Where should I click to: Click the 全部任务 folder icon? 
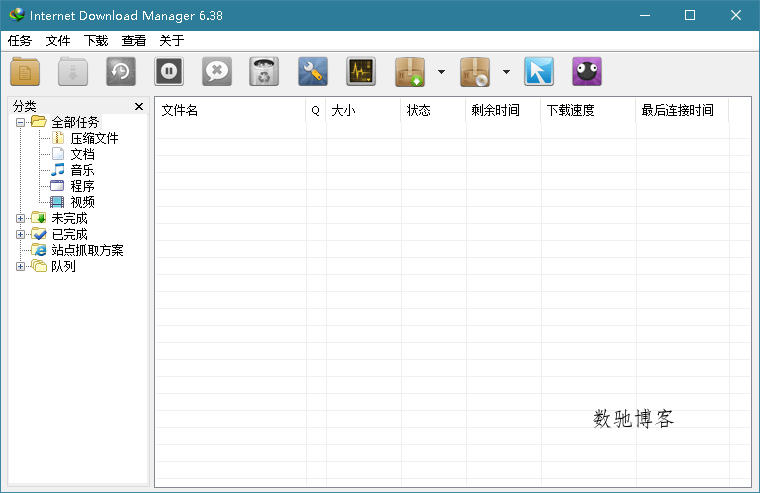click(x=39, y=121)
